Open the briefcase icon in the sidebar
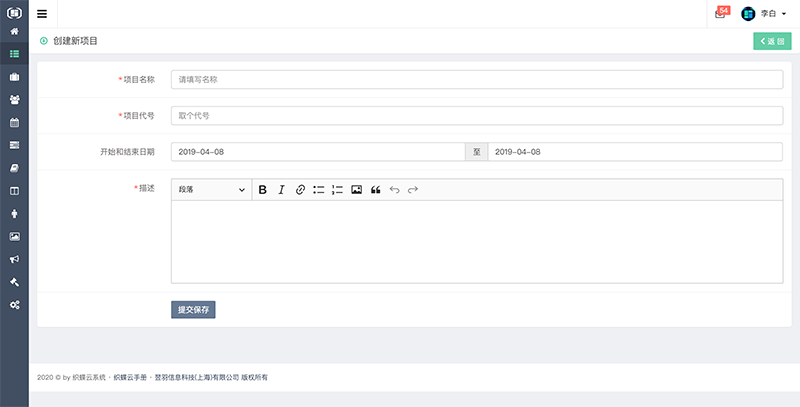Image resolution: width=800 pixels, height=407 pixels. pyautogui.click(x=14, y=77)
